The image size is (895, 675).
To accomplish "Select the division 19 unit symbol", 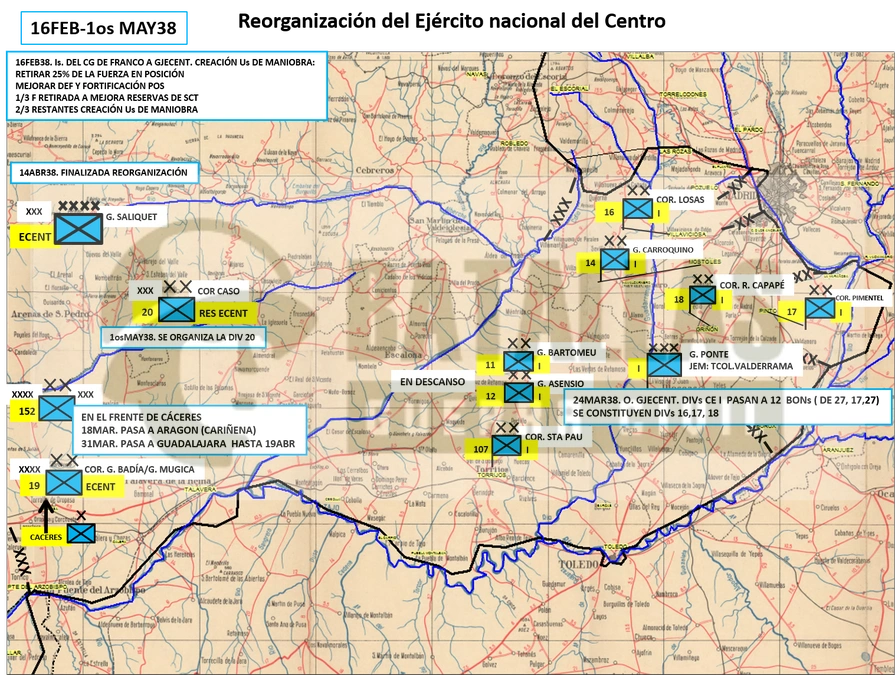I will 63,483.
